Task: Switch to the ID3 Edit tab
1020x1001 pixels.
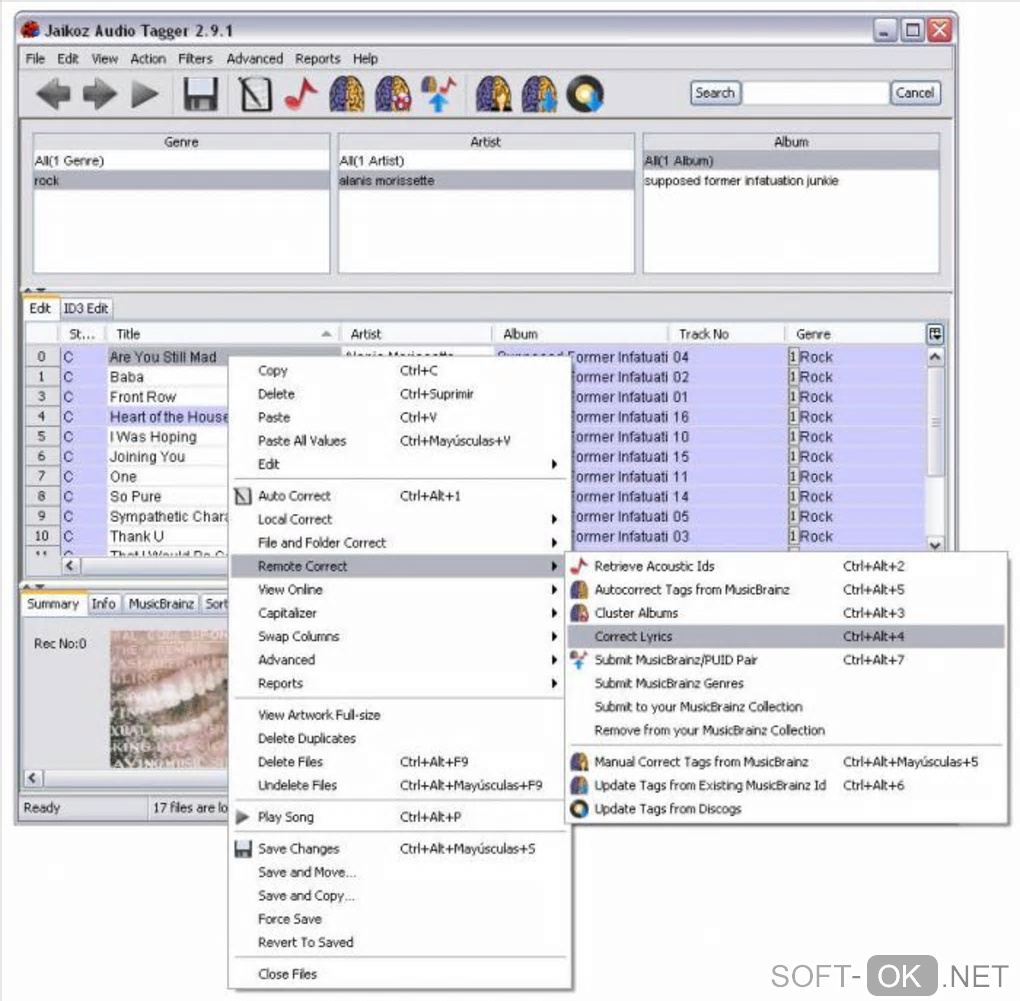Action: [x=85, y=308]
